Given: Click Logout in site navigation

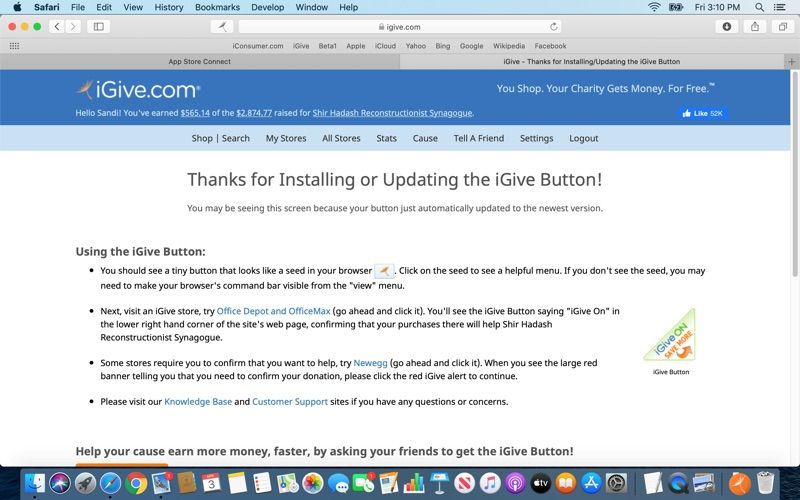Looking at the screenshot, I should (584, 138).
